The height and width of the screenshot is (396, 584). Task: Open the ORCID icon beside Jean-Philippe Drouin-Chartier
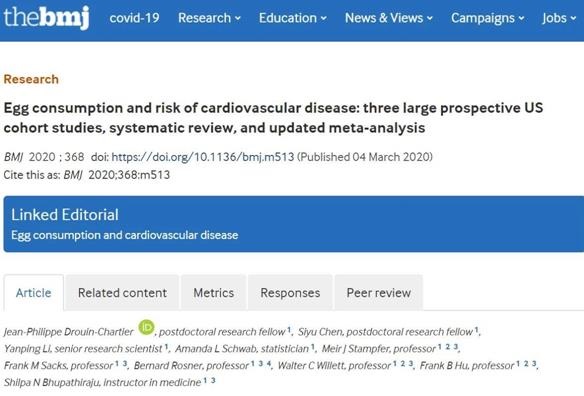(146, 327)
